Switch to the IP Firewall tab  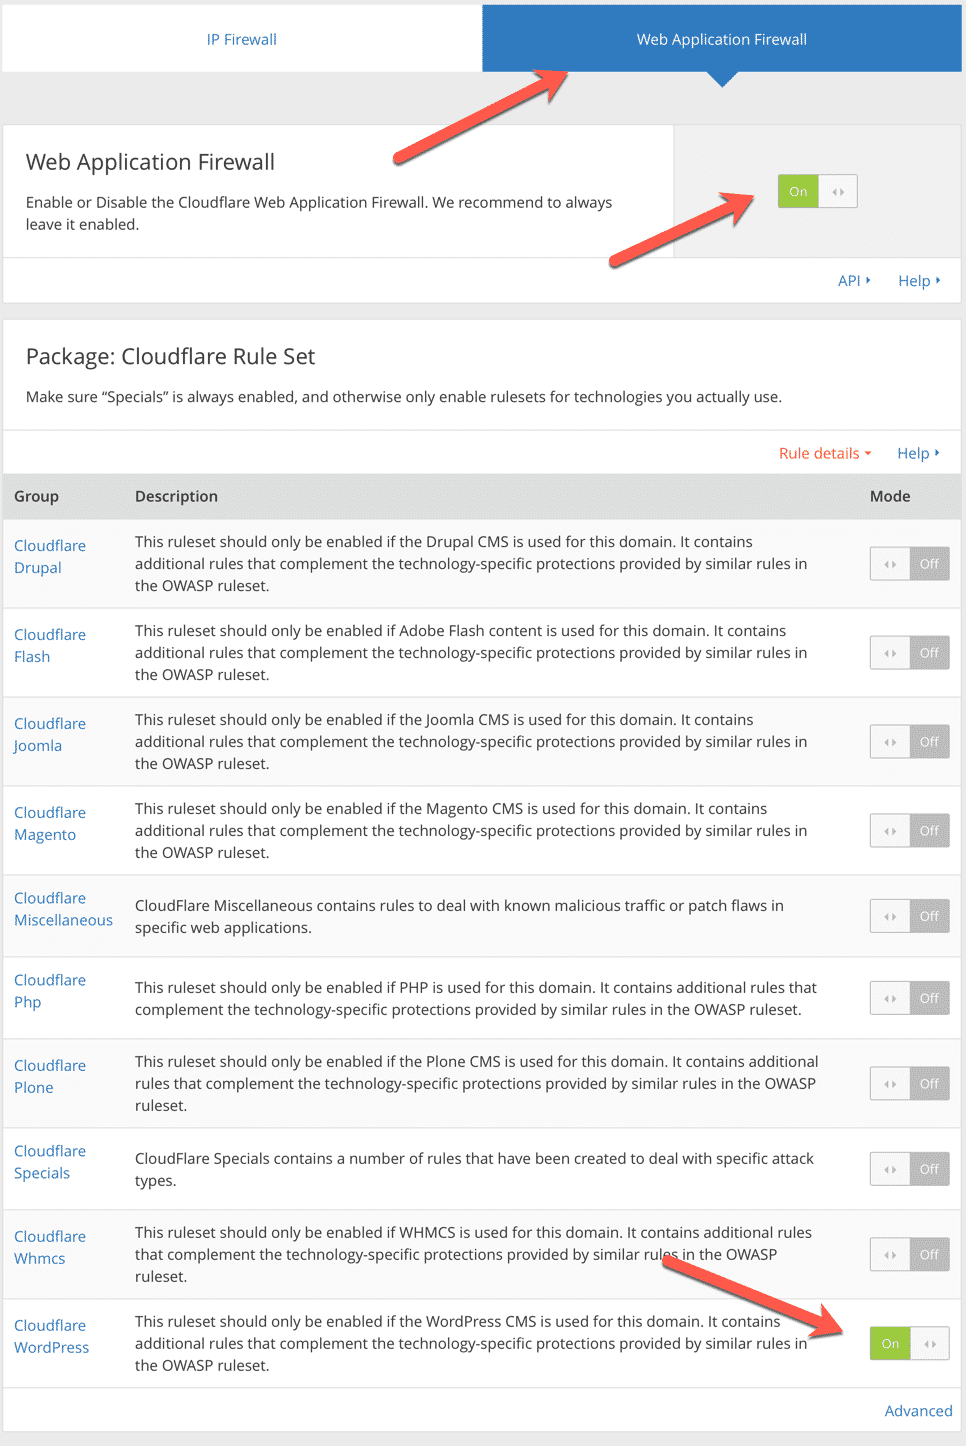click(x=241, y=40)
